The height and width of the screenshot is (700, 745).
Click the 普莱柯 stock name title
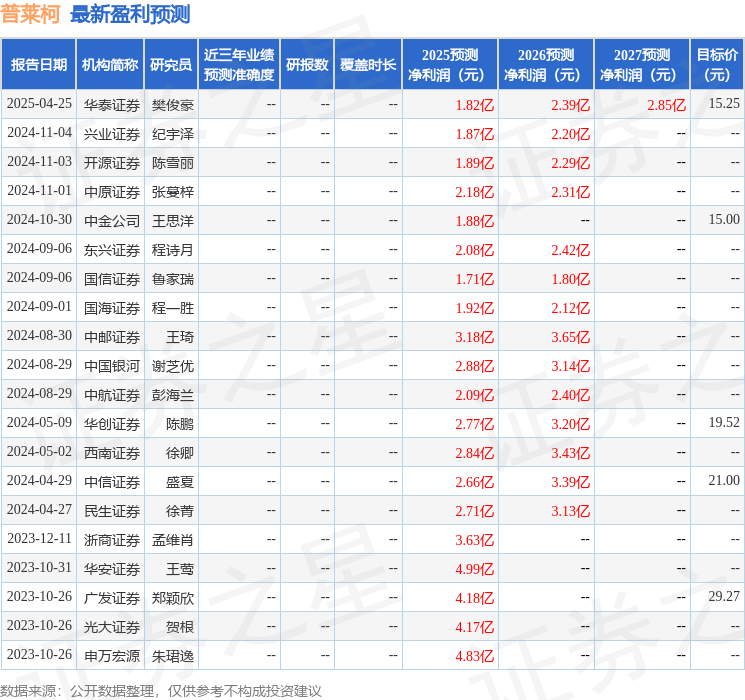pos(30,14)
